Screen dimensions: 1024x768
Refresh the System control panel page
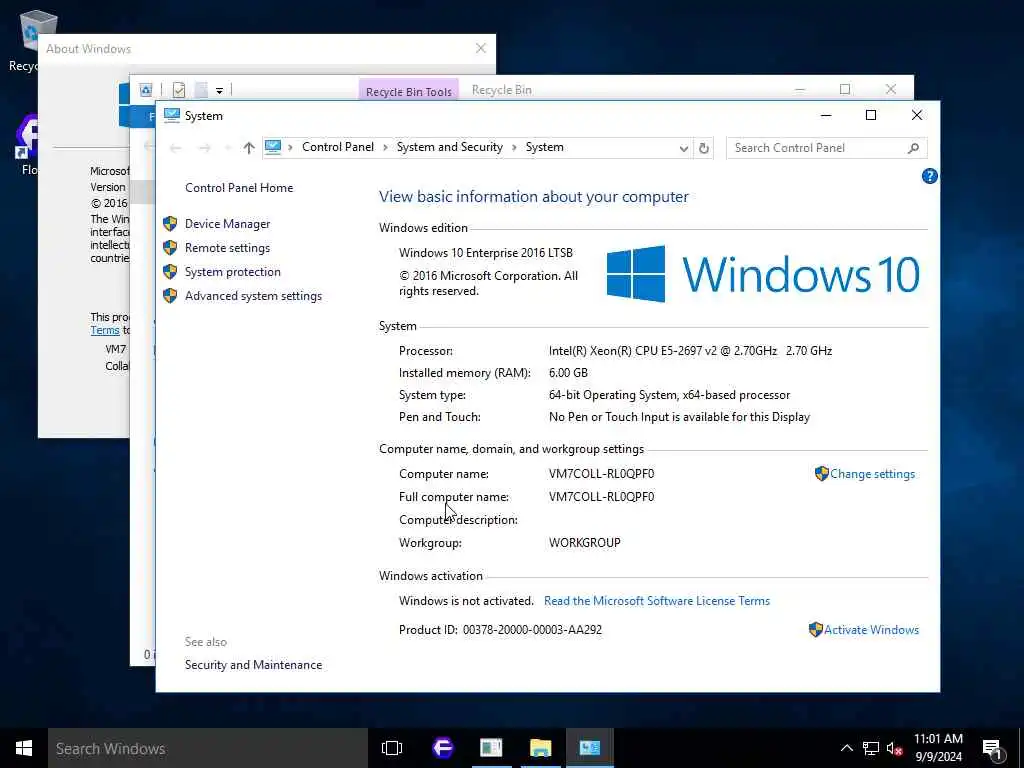tap(703, 148)
